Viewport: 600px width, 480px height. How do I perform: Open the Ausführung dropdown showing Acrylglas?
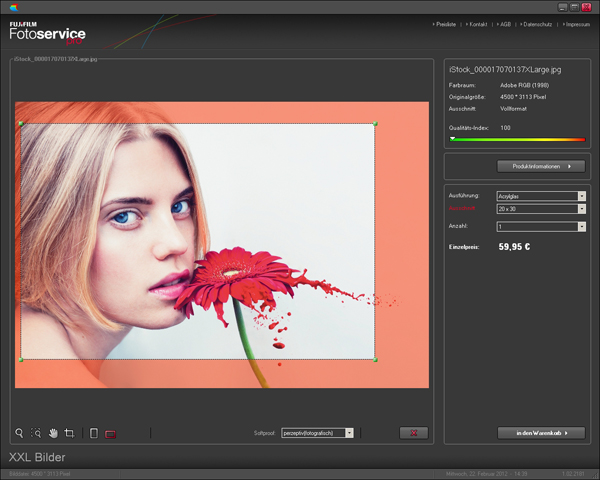click(x=540, y=196)
